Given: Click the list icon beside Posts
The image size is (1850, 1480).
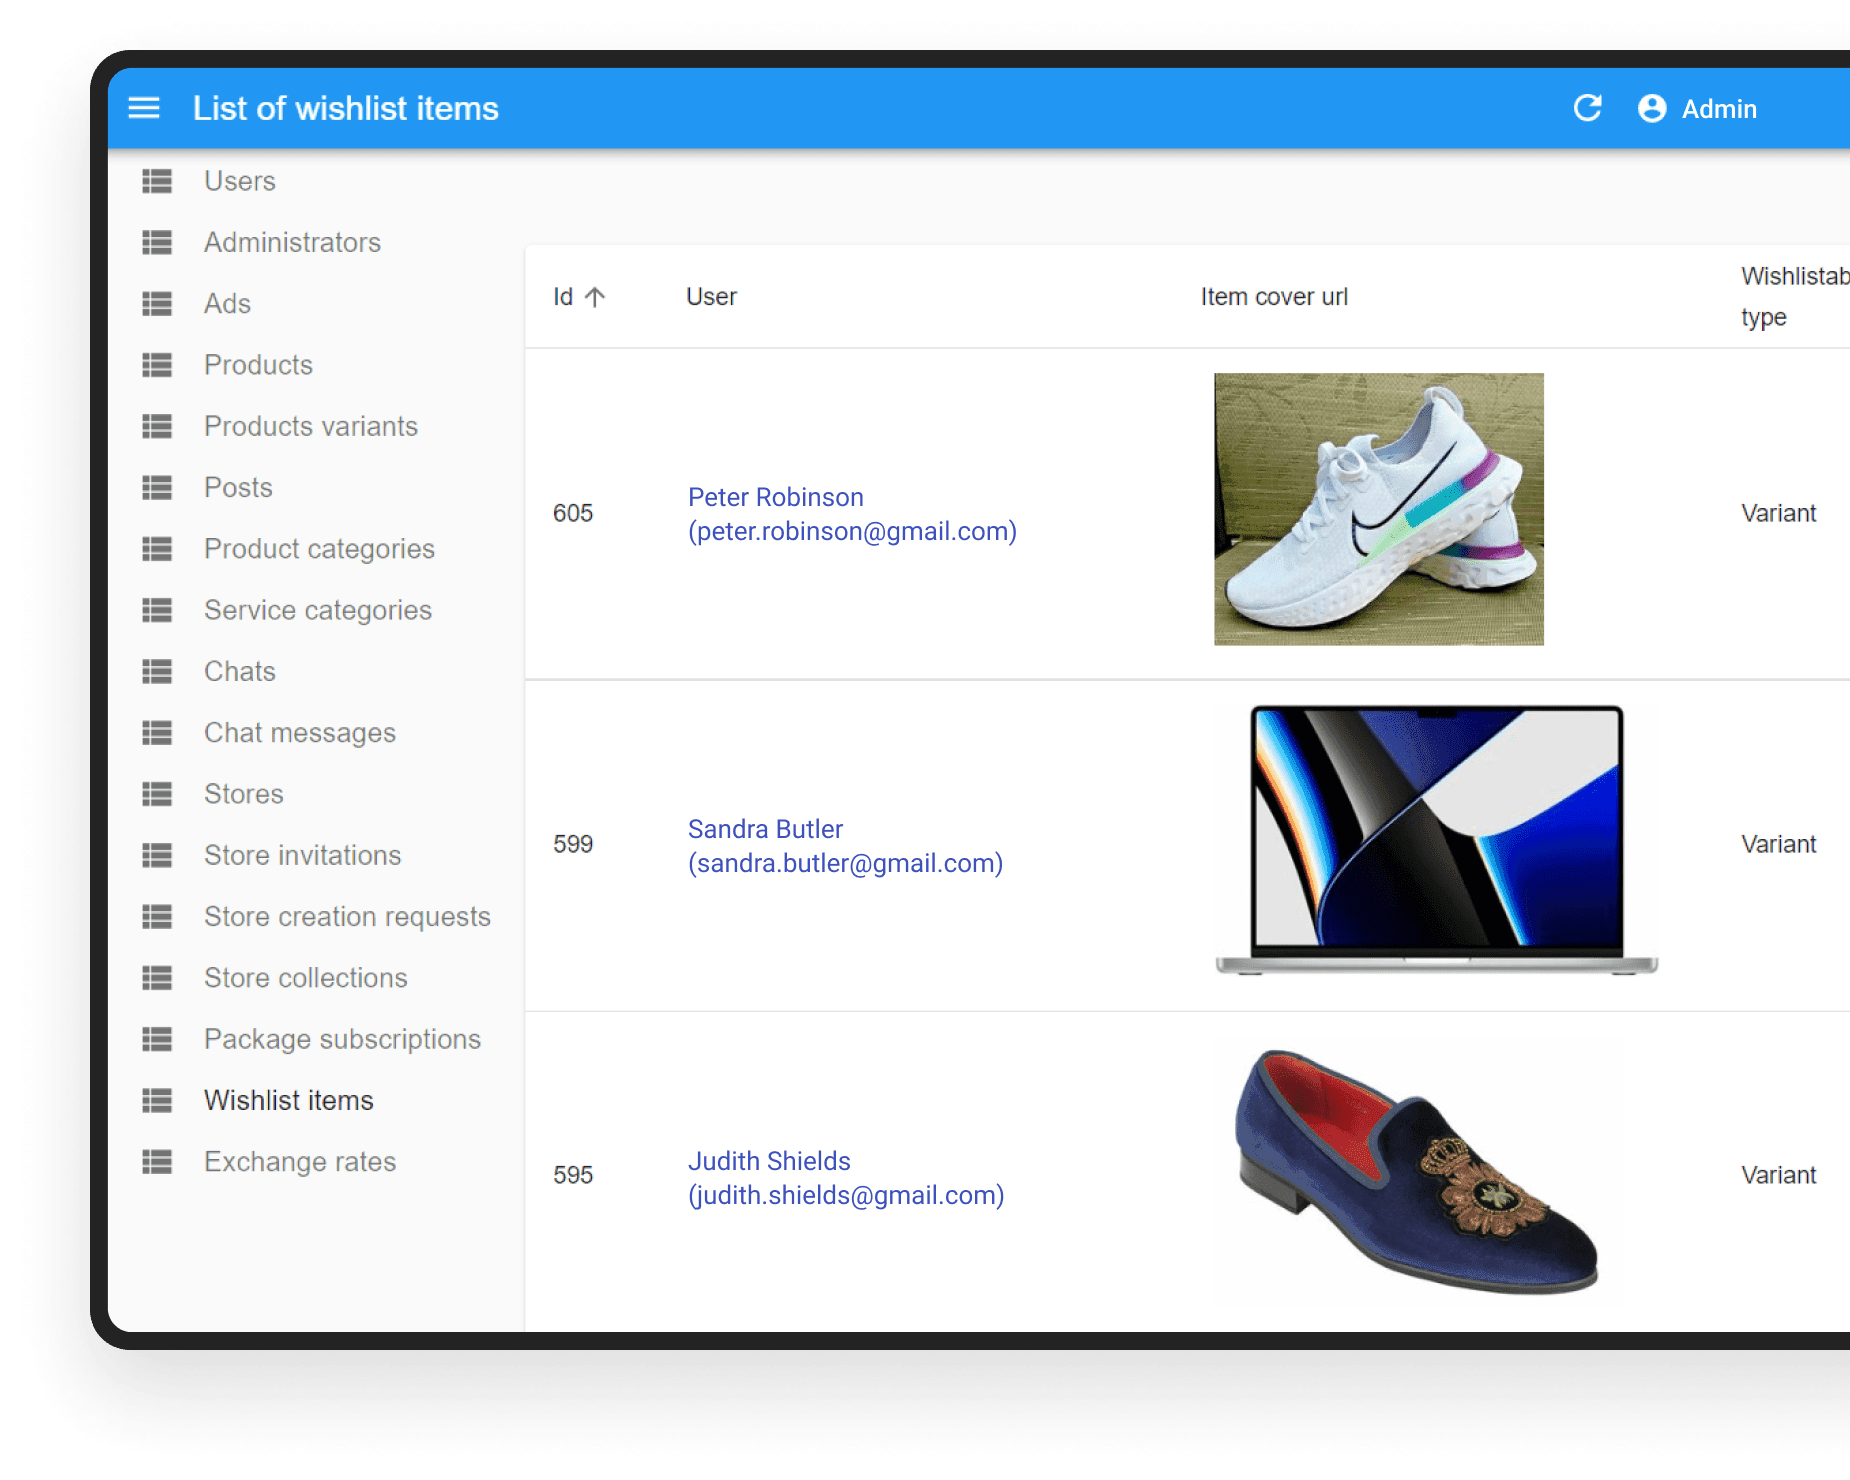Looking at the screenshot, I should coord(157,487).
